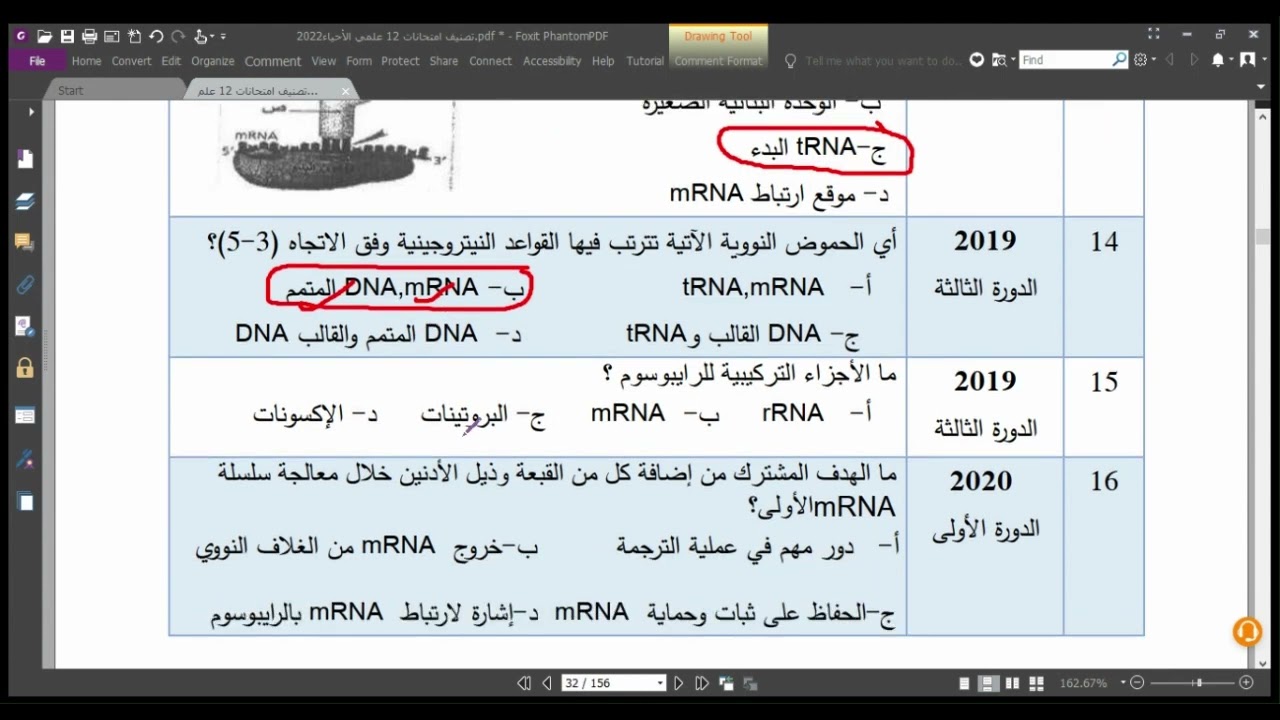The image size is (1280, 720).
Task: Click the lightbulb Tell Me icon
Action: [x=790, y=61]
